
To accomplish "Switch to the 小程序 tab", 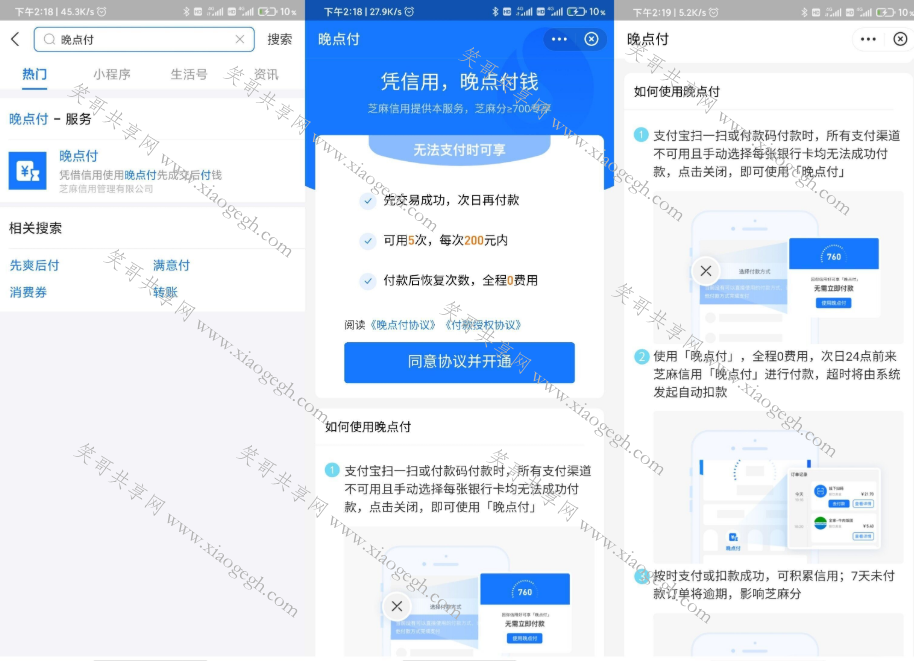I will click(112, 74).
